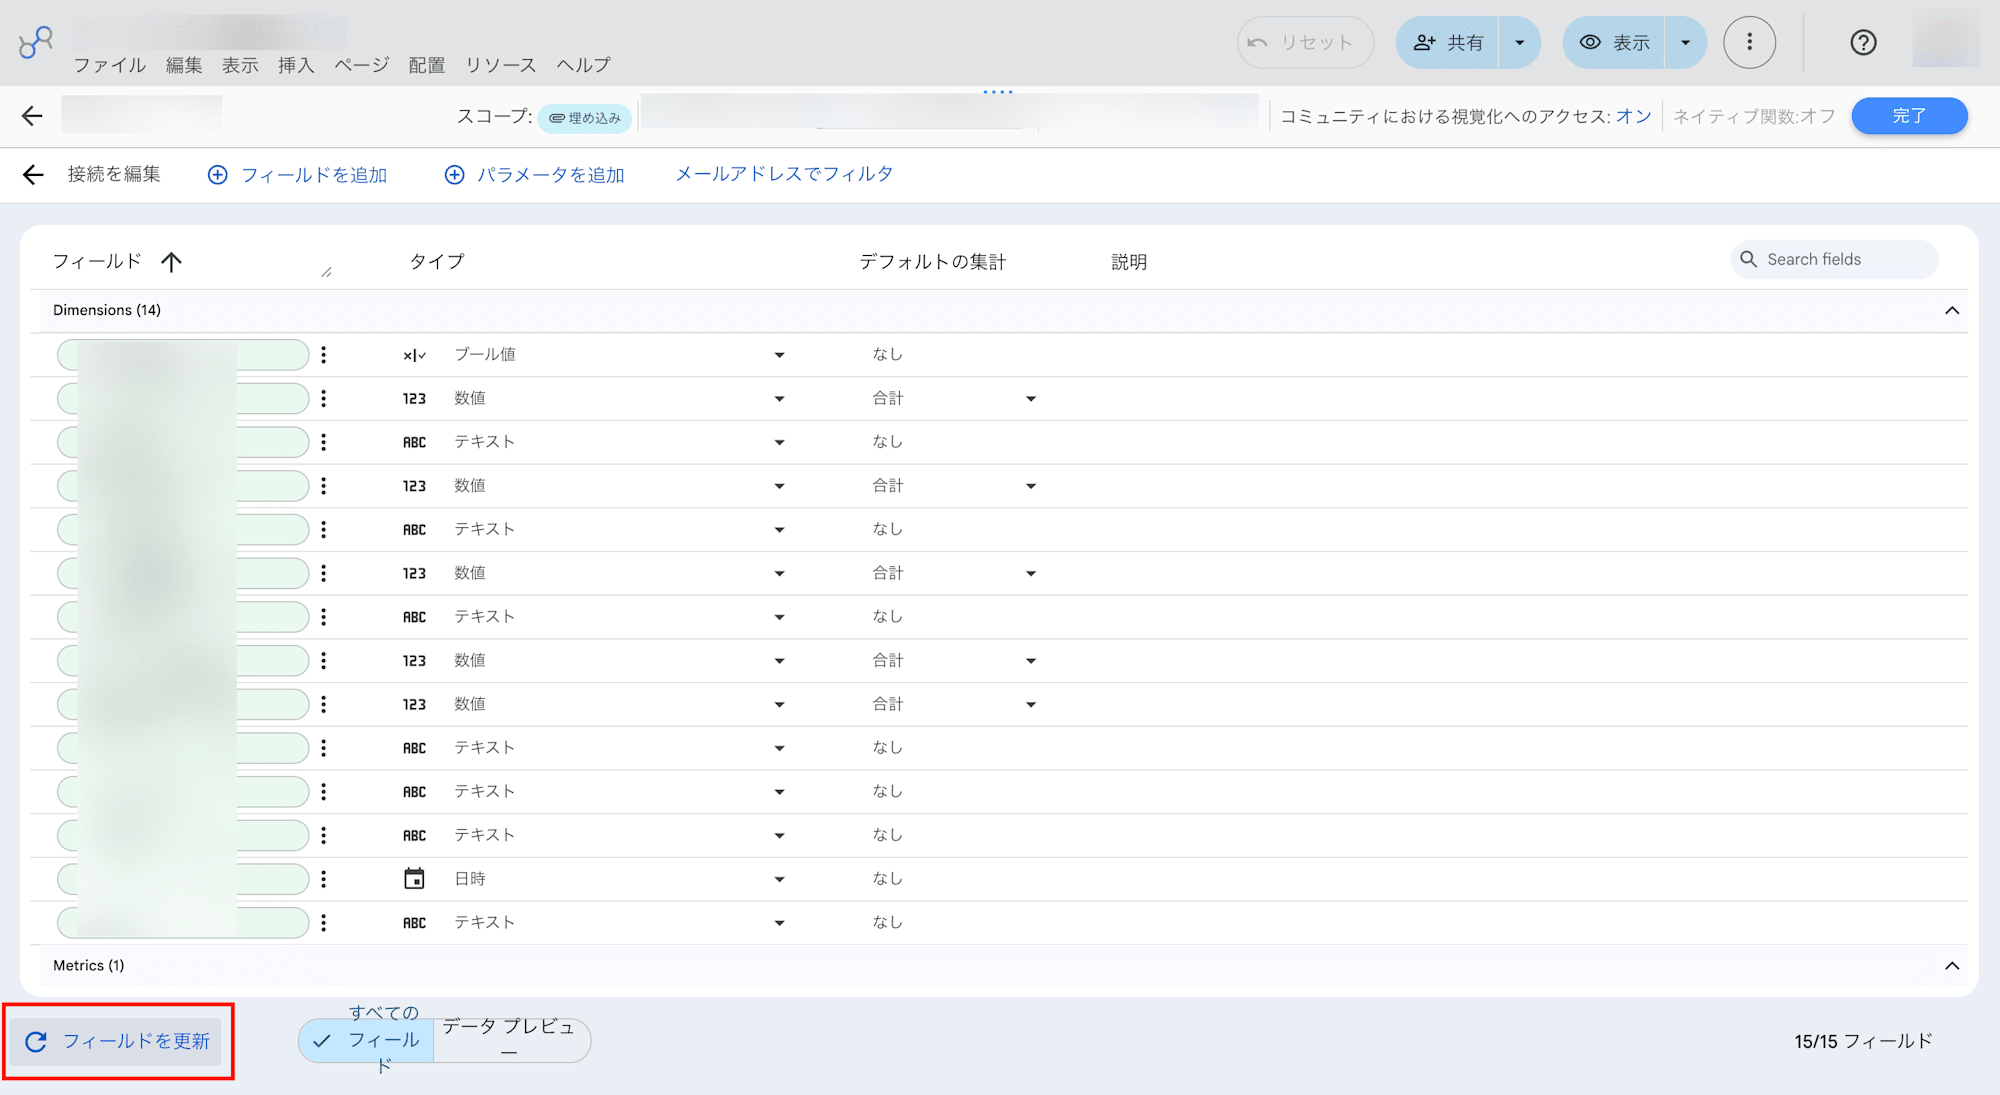Open kebab menu of the first 数値 field row
This screenshot has width=2000, height=1095.
[x=323, y=399]
